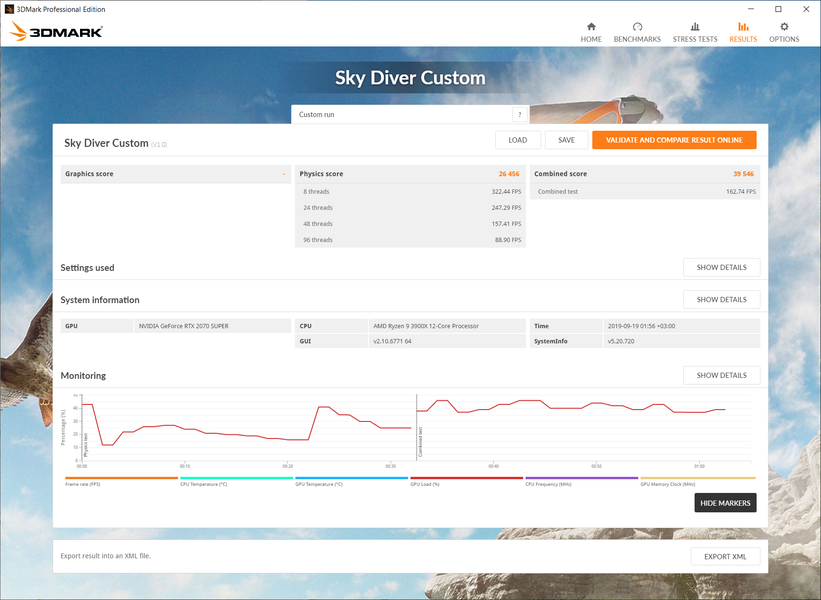The width and height of the screenshot is (821, 600).
Task: Click AMD Ryzen 9 3900X processor text
Action: (x=426, y=326)
